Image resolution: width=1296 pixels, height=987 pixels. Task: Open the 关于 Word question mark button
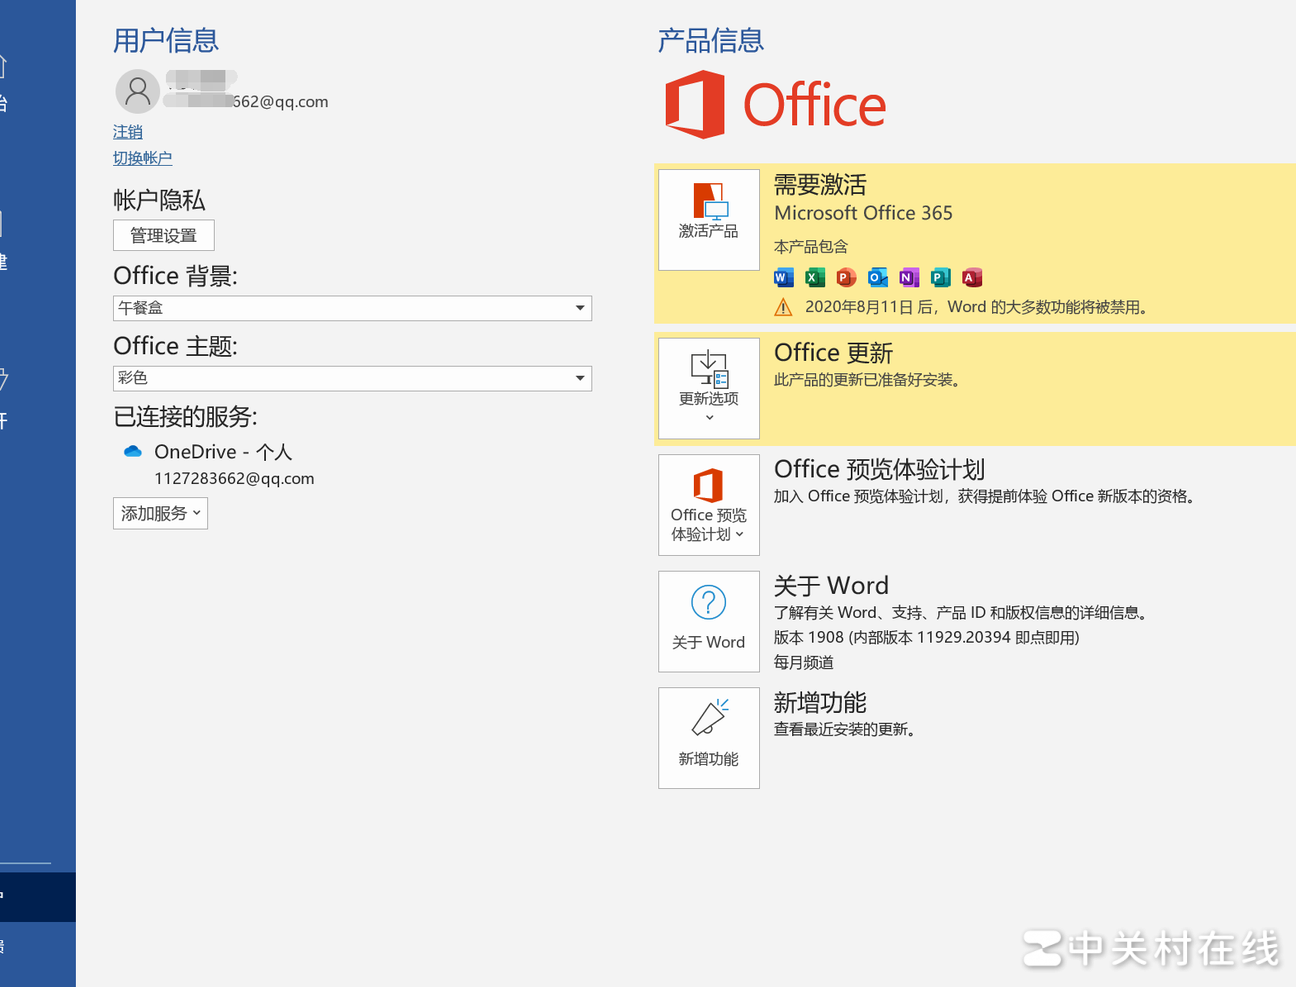708,621
